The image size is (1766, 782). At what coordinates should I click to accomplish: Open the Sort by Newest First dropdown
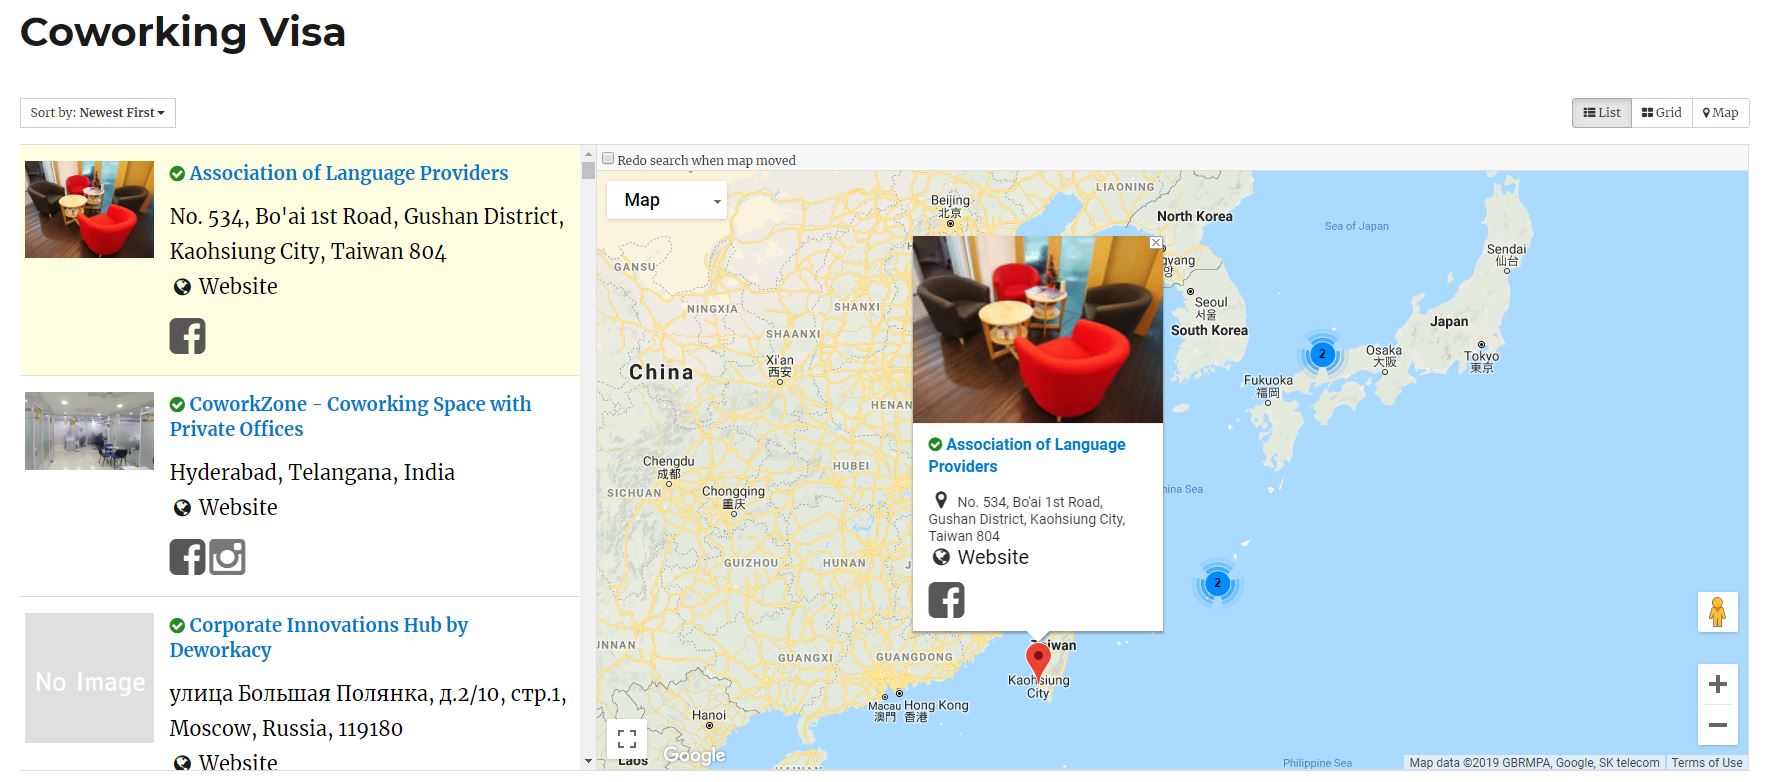pos(98,113)
